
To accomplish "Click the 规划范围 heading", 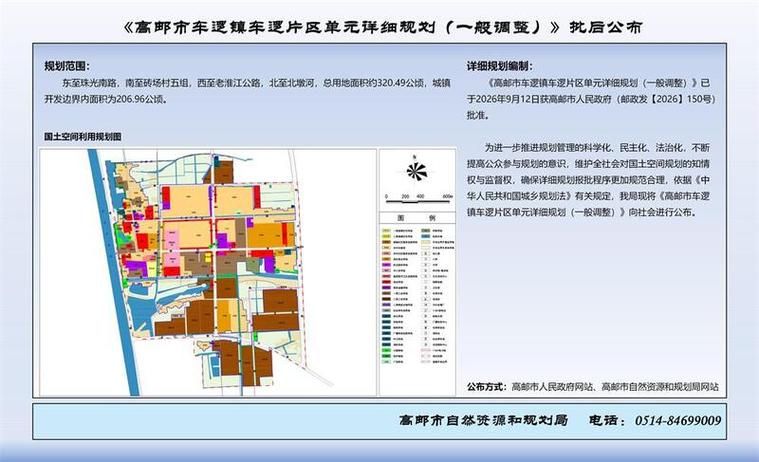I will [x=67, y=66].
